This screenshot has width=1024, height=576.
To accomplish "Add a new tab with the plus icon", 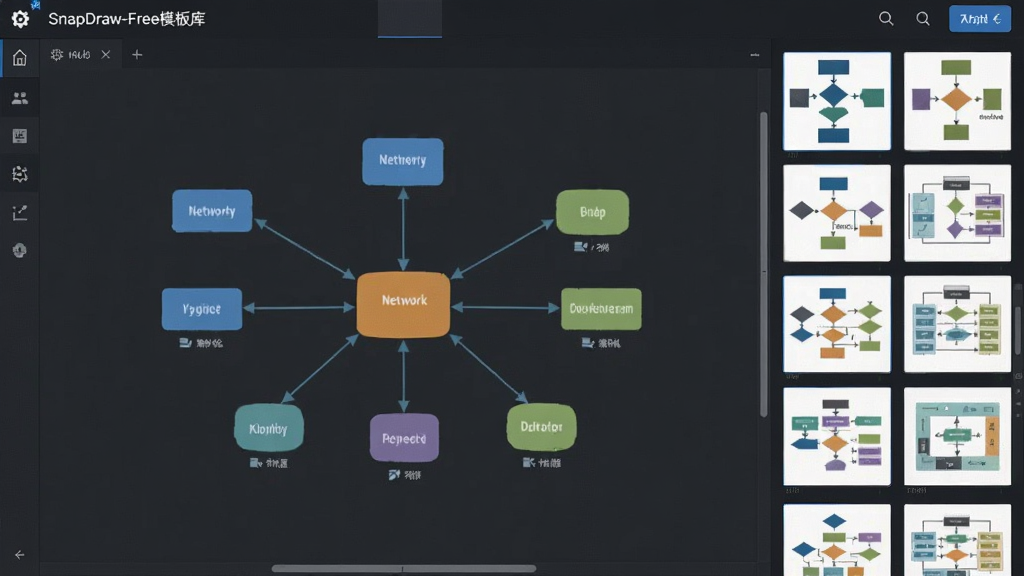I will click(136, 55).
